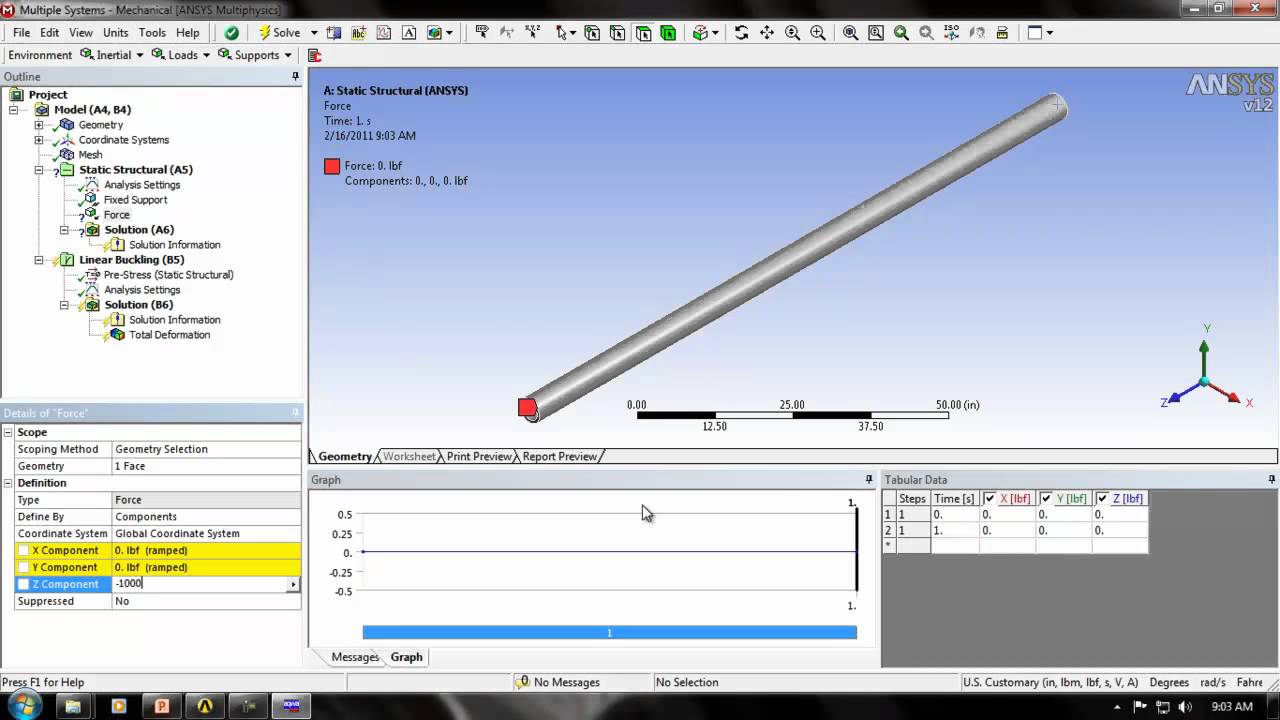
Task: Select the Edge selection filter icon
Action: point(617,32)
